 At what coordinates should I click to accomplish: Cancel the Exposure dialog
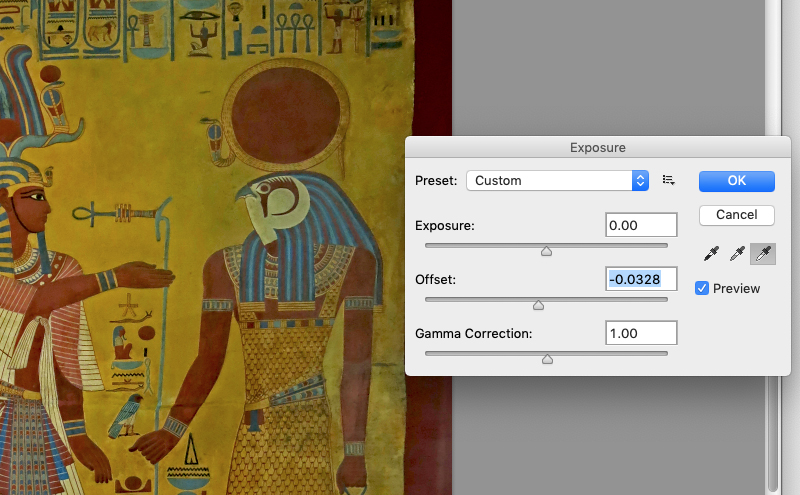point(737,215)
